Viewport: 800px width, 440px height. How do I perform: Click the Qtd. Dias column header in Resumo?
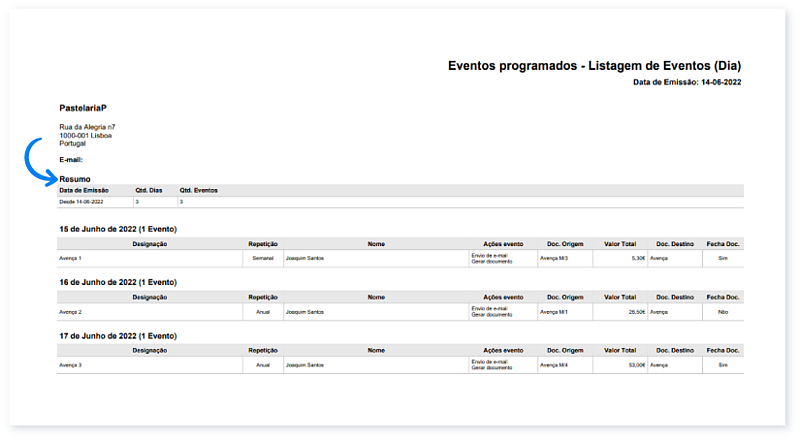[149, 189]
